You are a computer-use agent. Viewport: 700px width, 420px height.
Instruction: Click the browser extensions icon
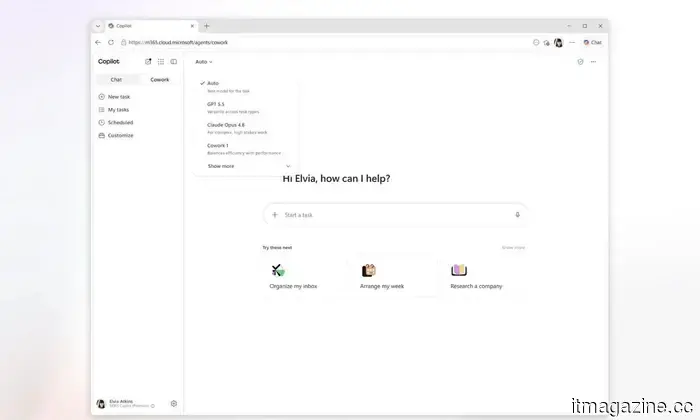coord(547,42)
